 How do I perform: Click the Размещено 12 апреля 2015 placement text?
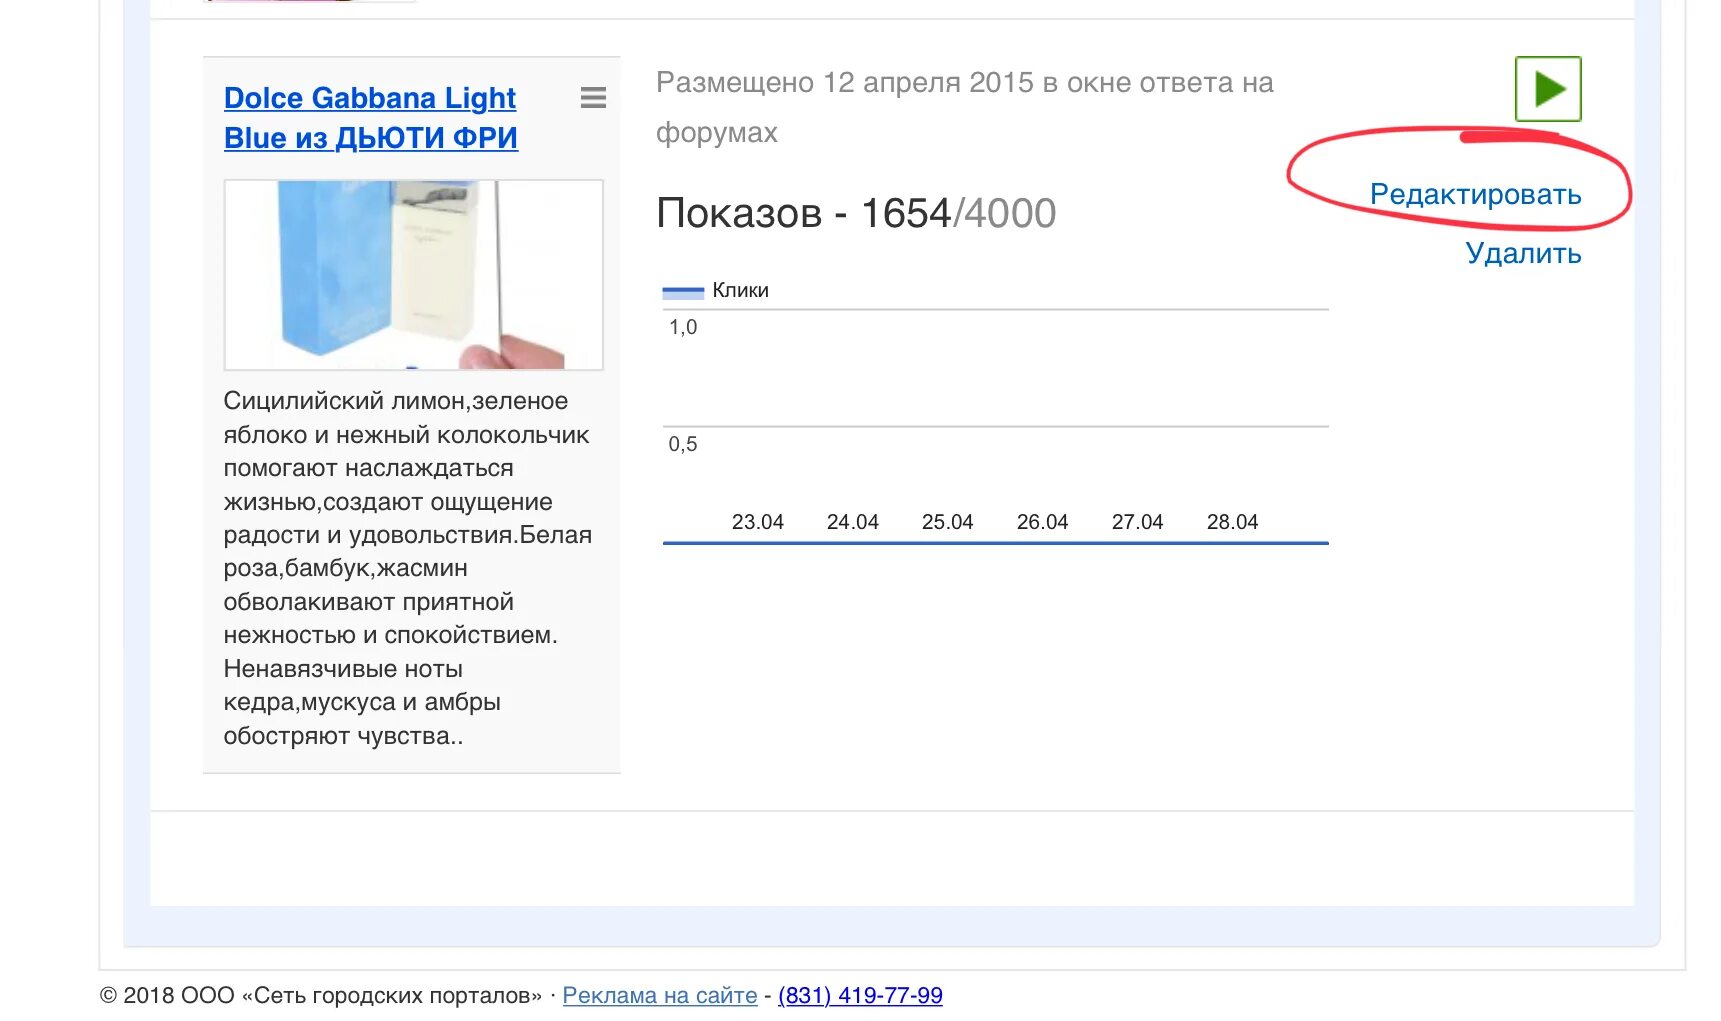pyautogui.click(x=965, y=107)
